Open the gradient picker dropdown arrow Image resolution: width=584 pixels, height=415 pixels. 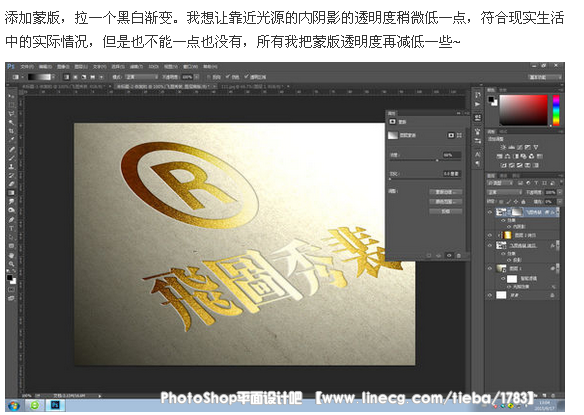(54, 77)
